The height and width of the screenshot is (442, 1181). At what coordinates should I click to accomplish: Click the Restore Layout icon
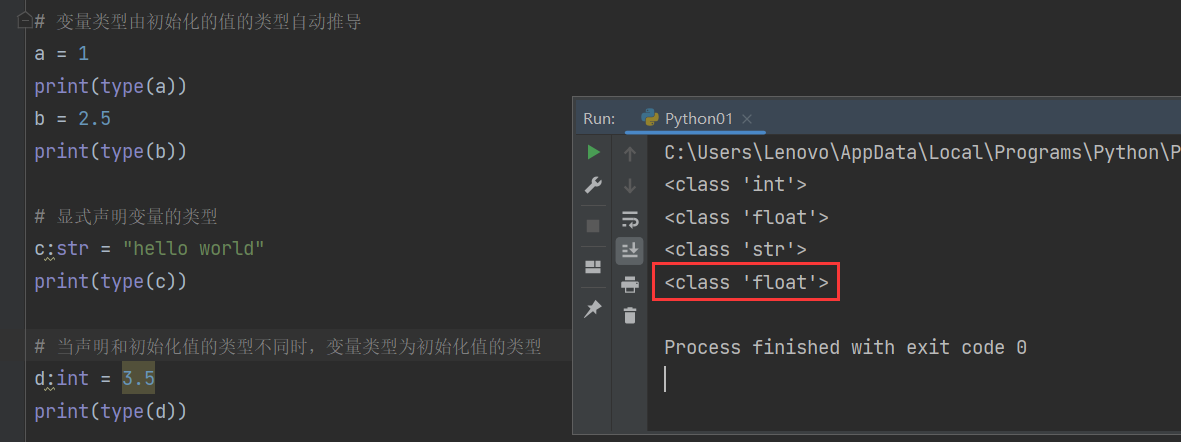[x=594, y=267]
